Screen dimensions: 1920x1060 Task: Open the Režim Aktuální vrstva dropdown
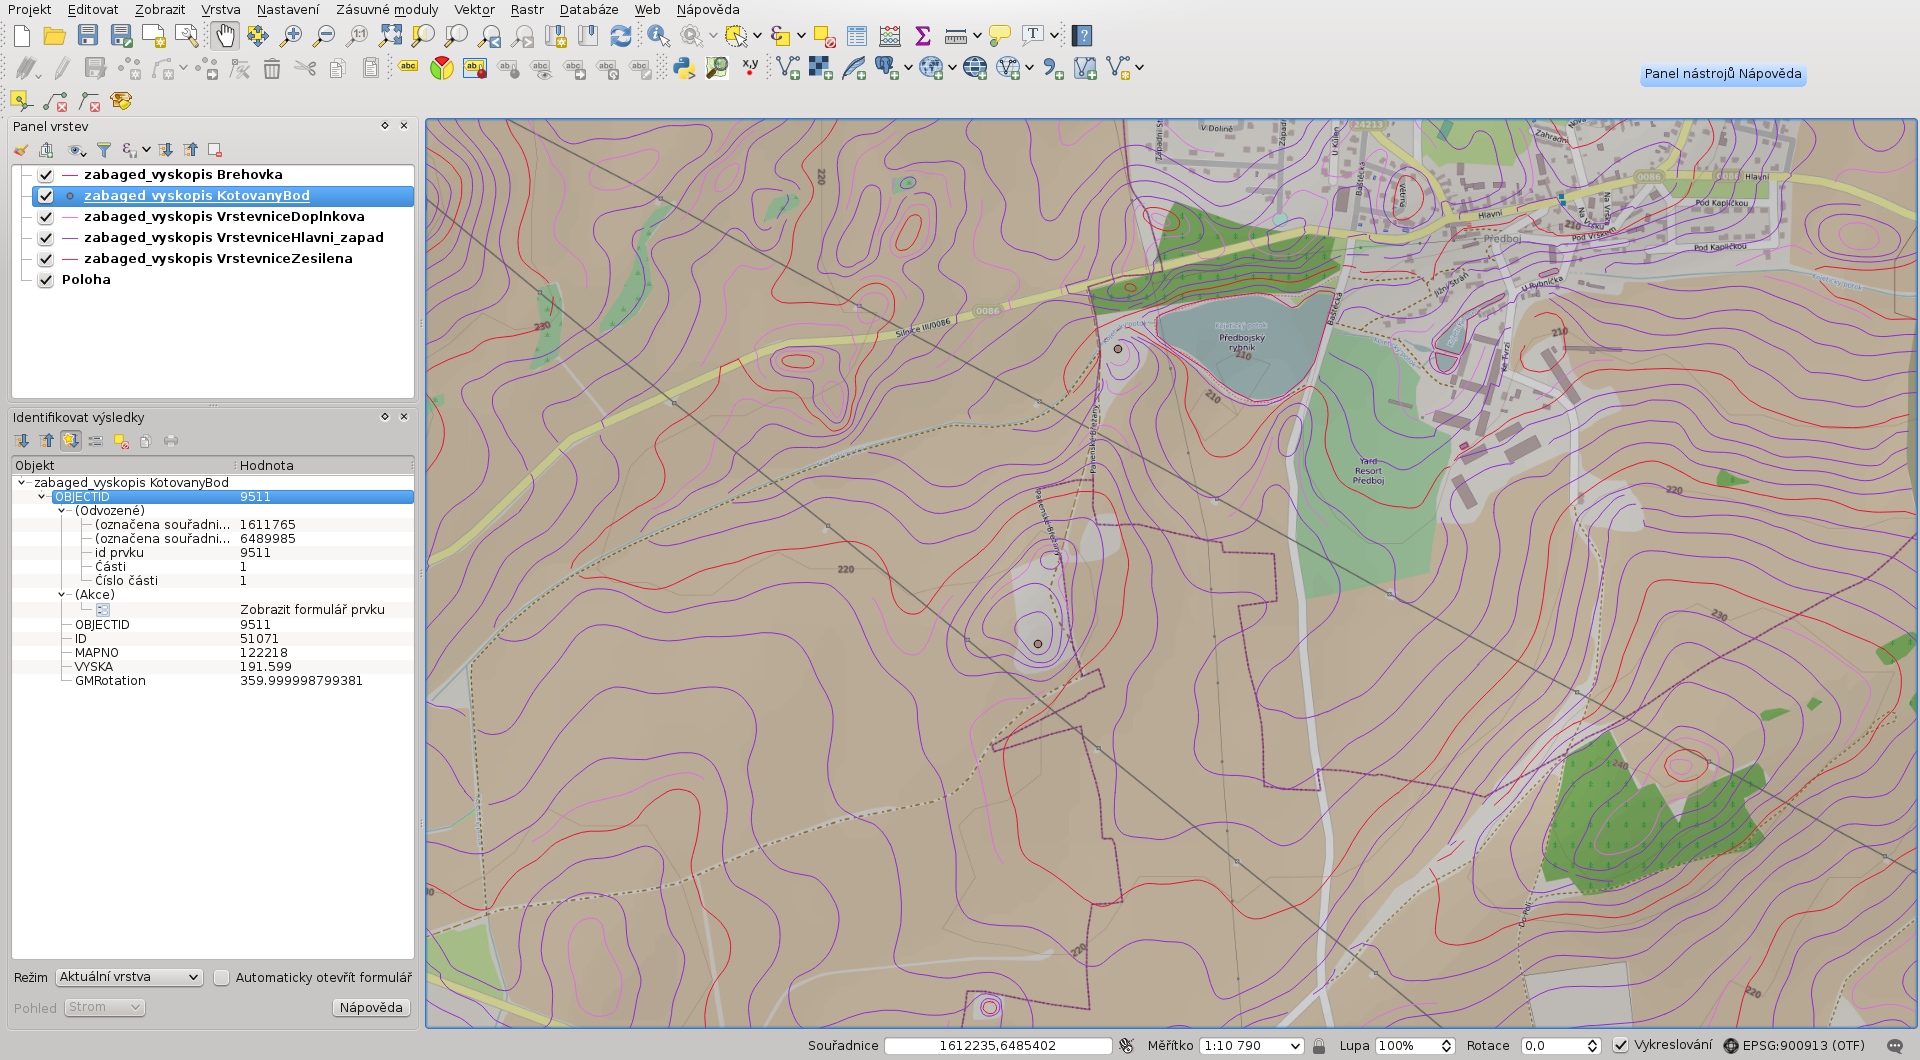click(129, 978)
